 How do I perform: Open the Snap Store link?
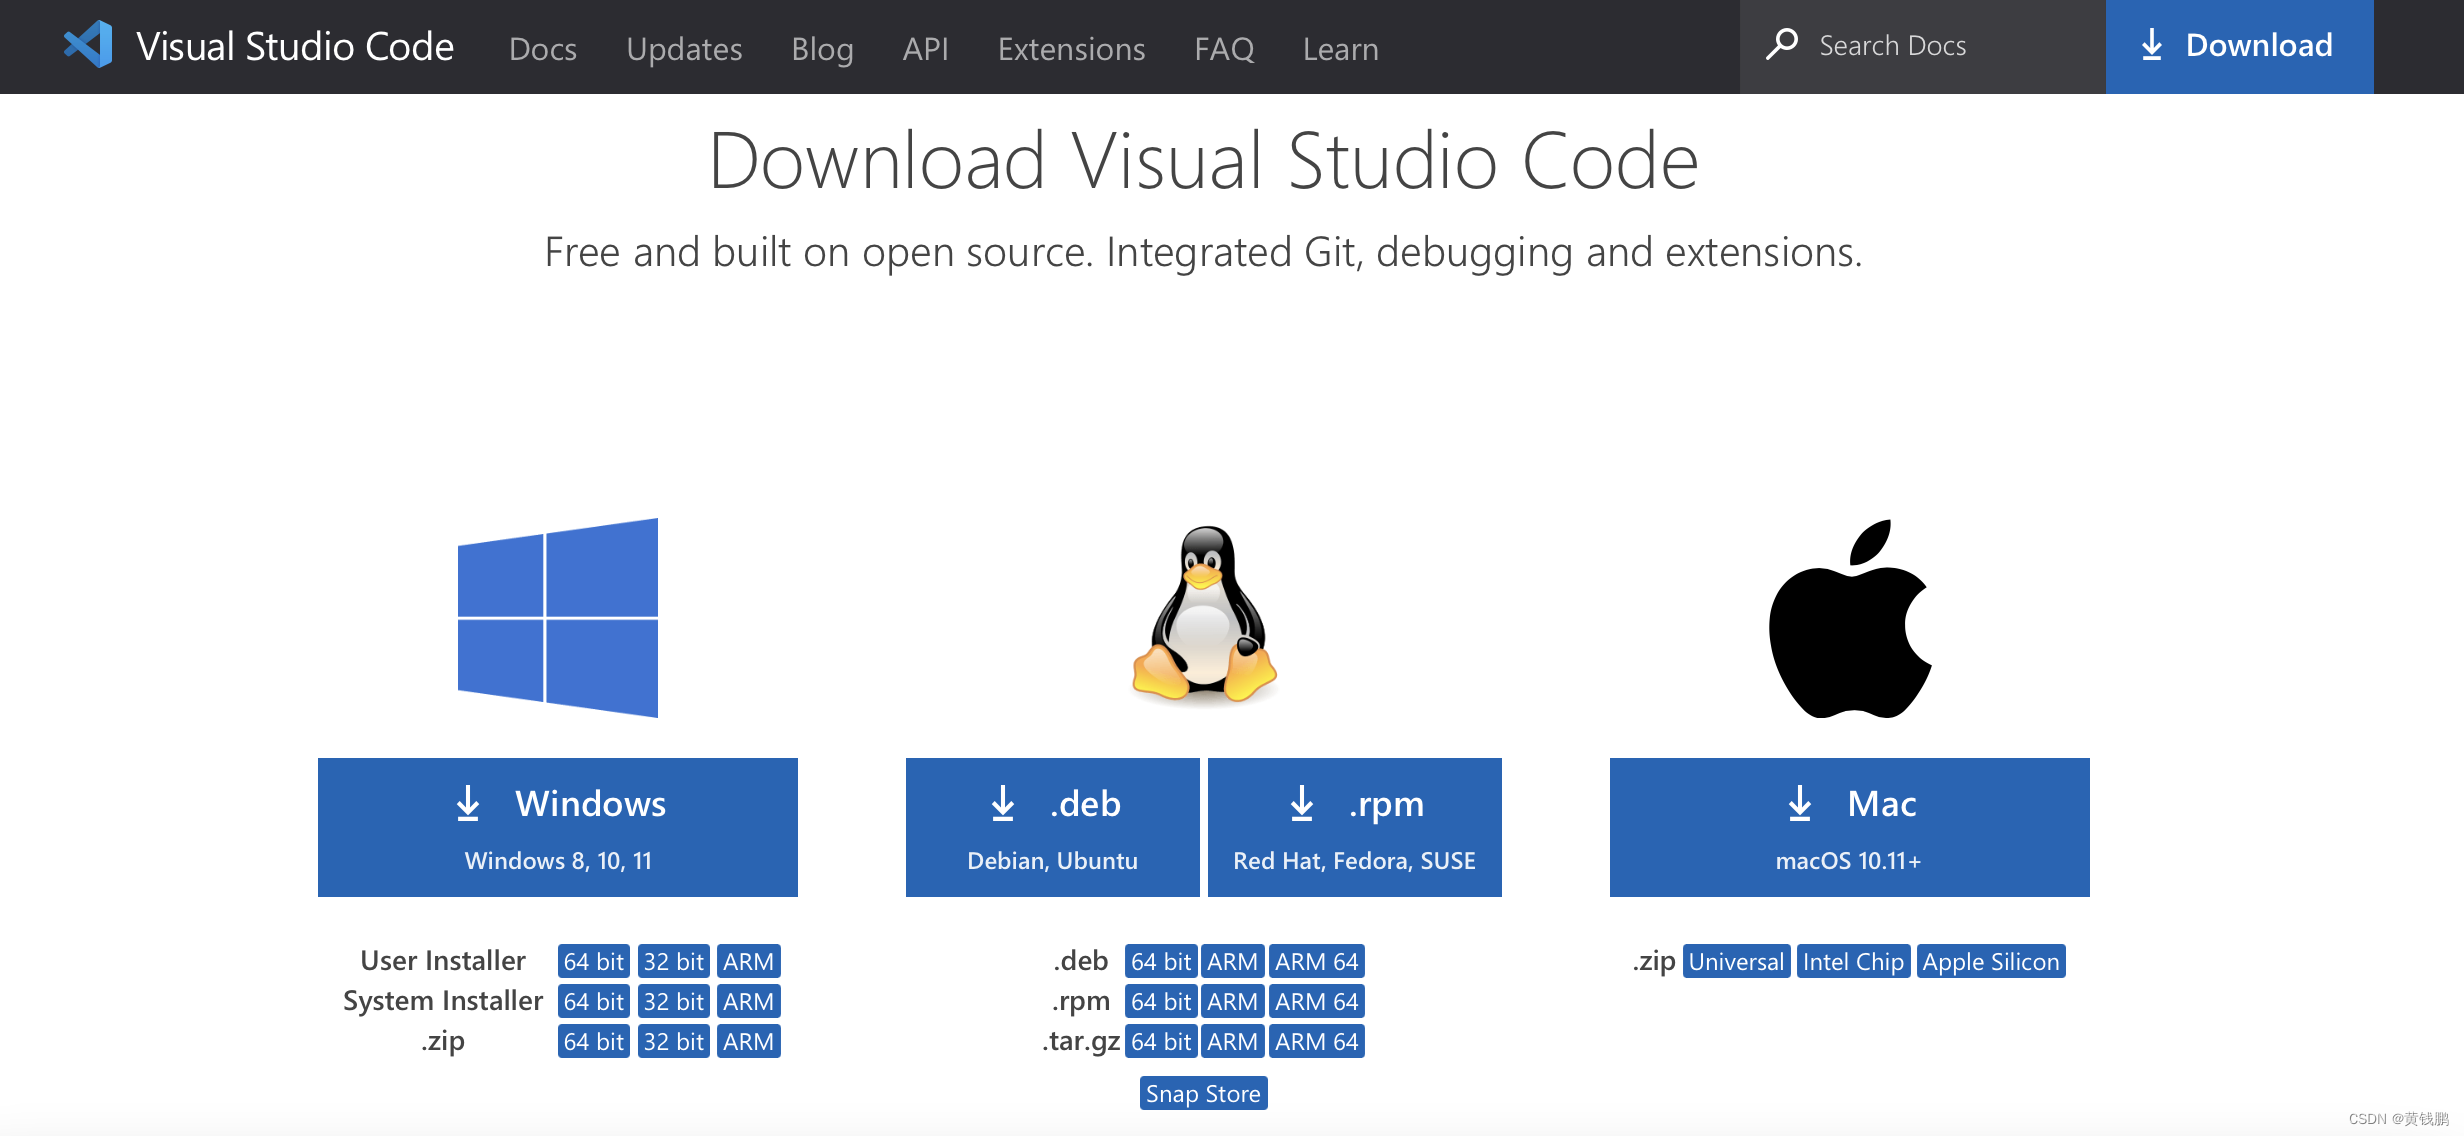coord(1203,1093)
